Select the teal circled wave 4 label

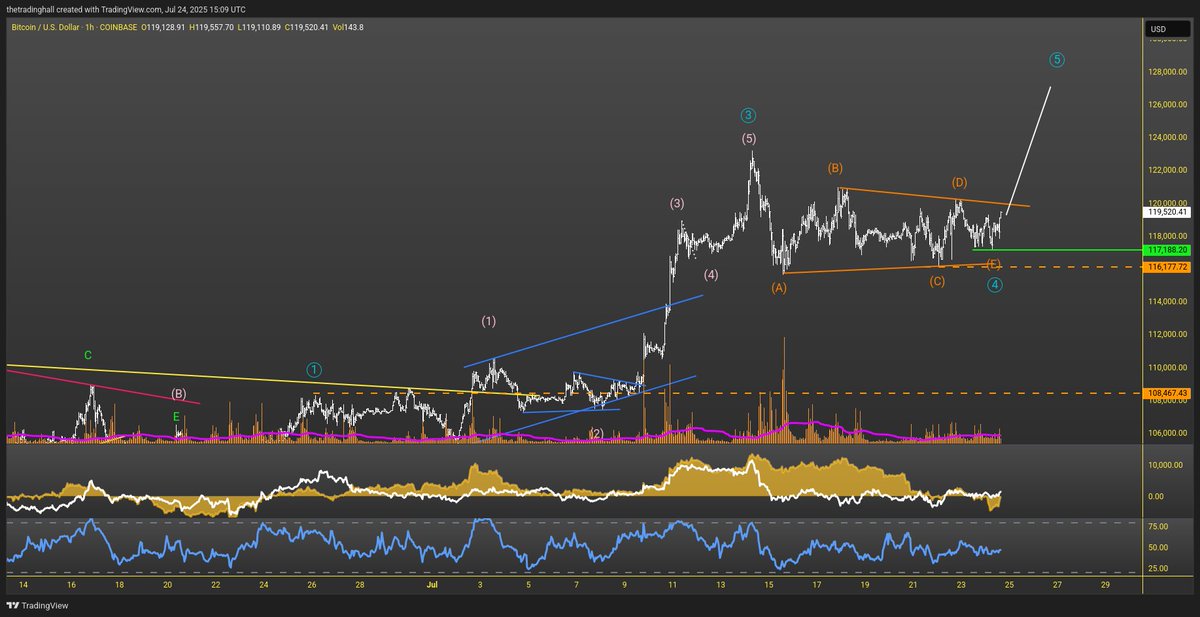pos(995,284)
